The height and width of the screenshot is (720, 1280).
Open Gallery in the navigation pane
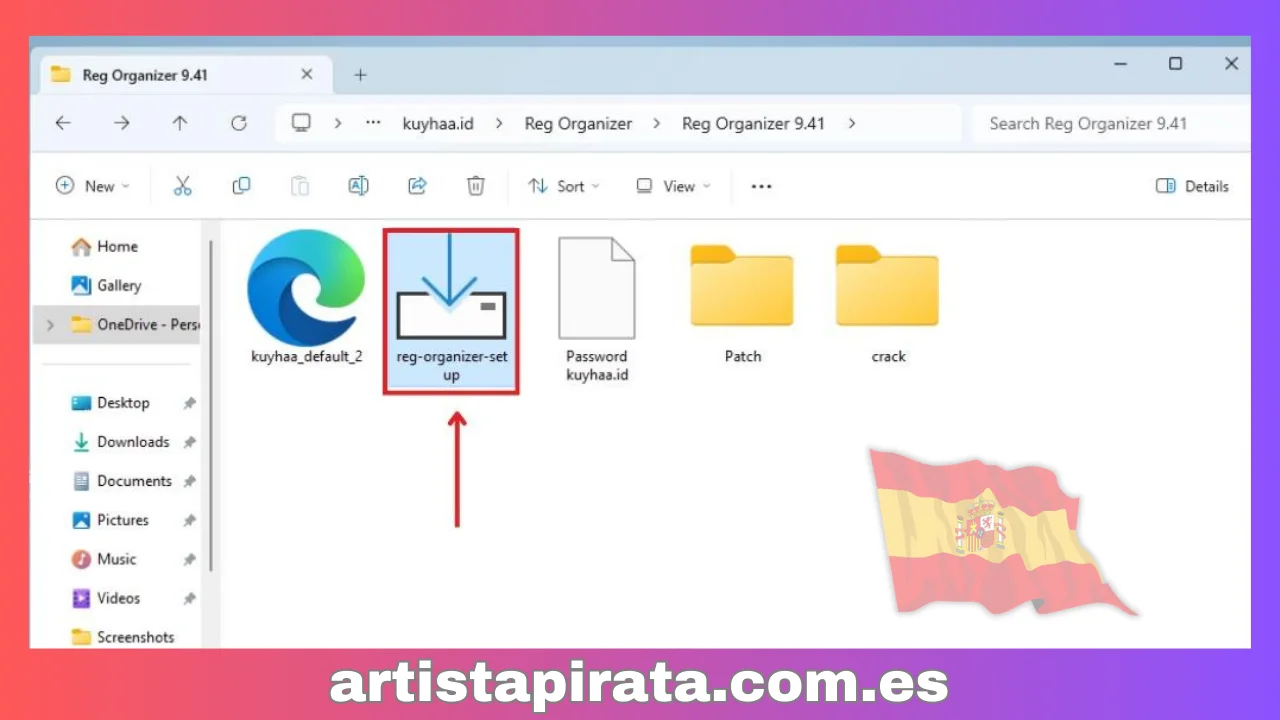pyautogui.click(x=106, y=285)
